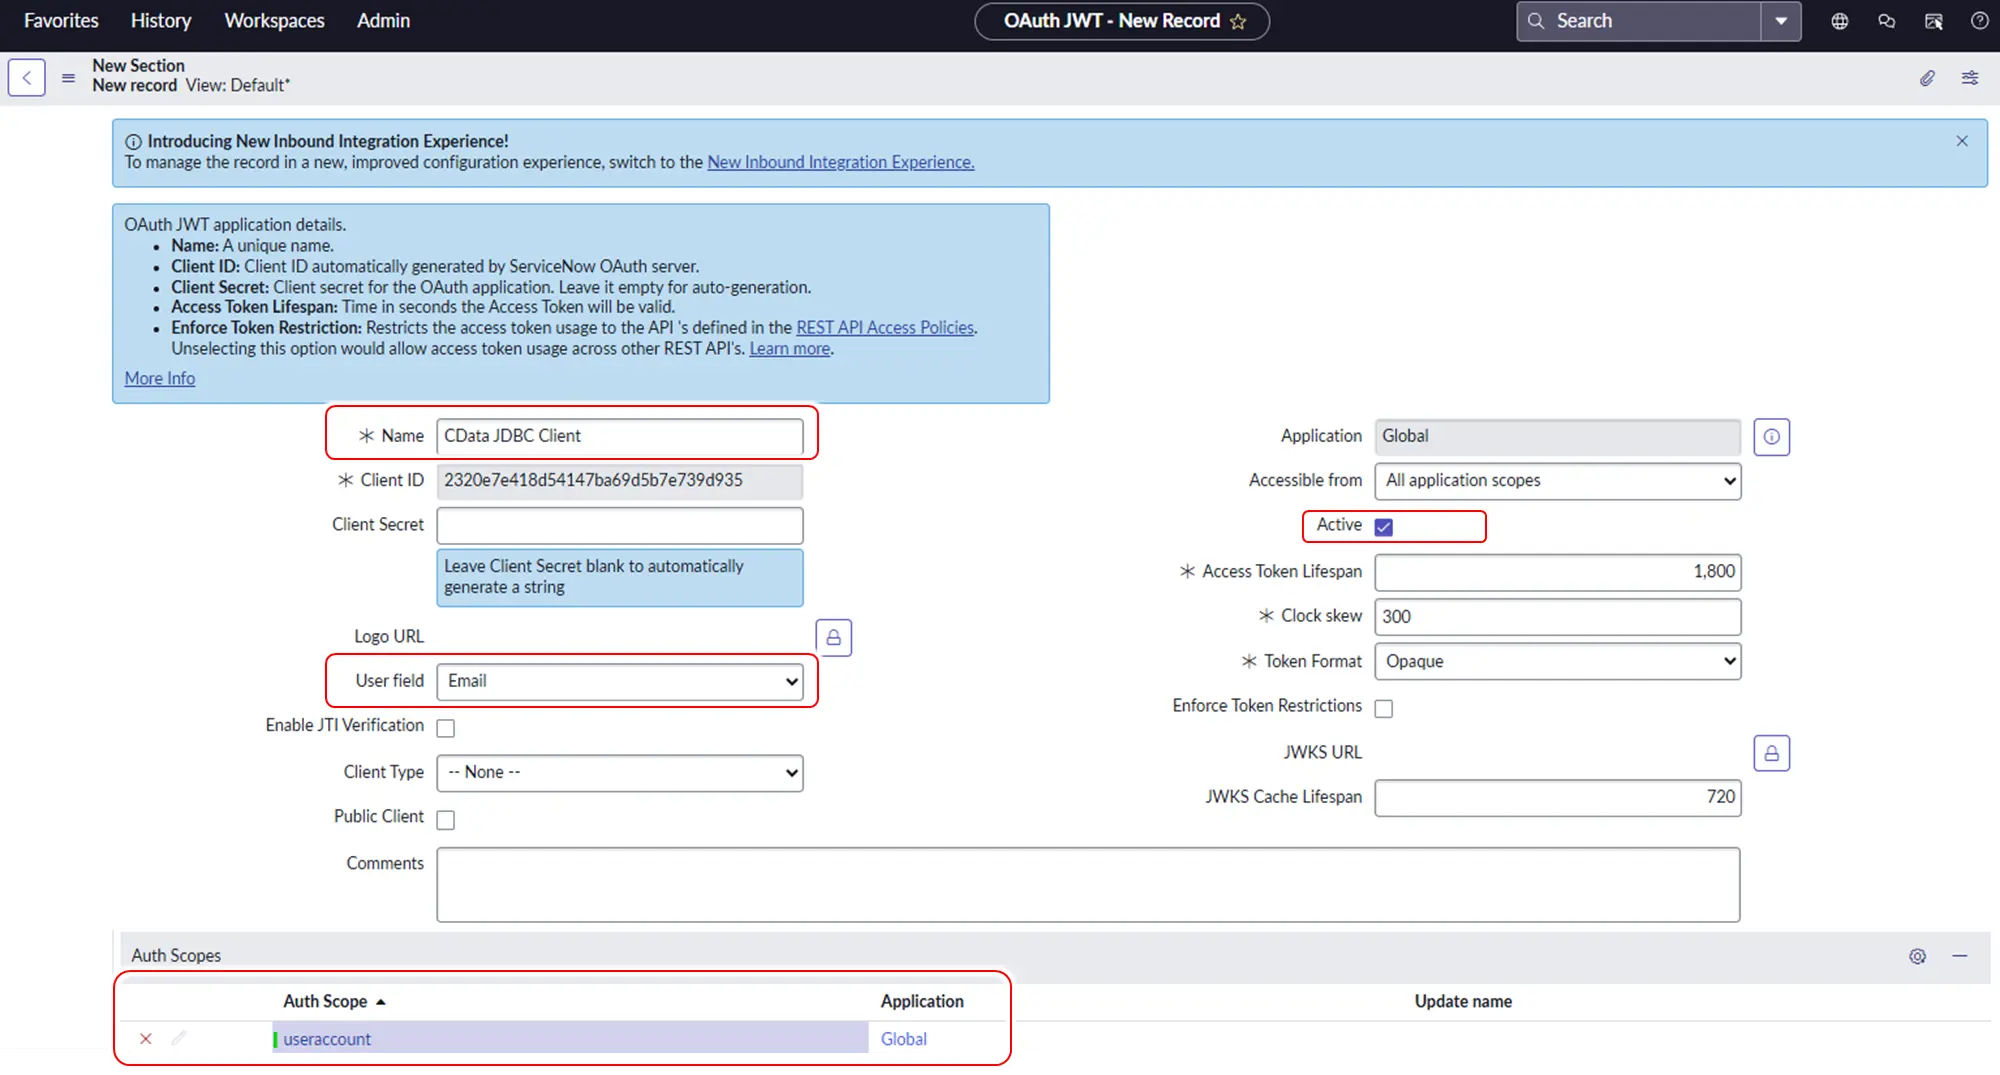Image resolution: width=2000 pixels, height=1075 pixels.
Task: Open the form context menu hamburger icon
Action: pyautogui.click(x=68, y=77)
